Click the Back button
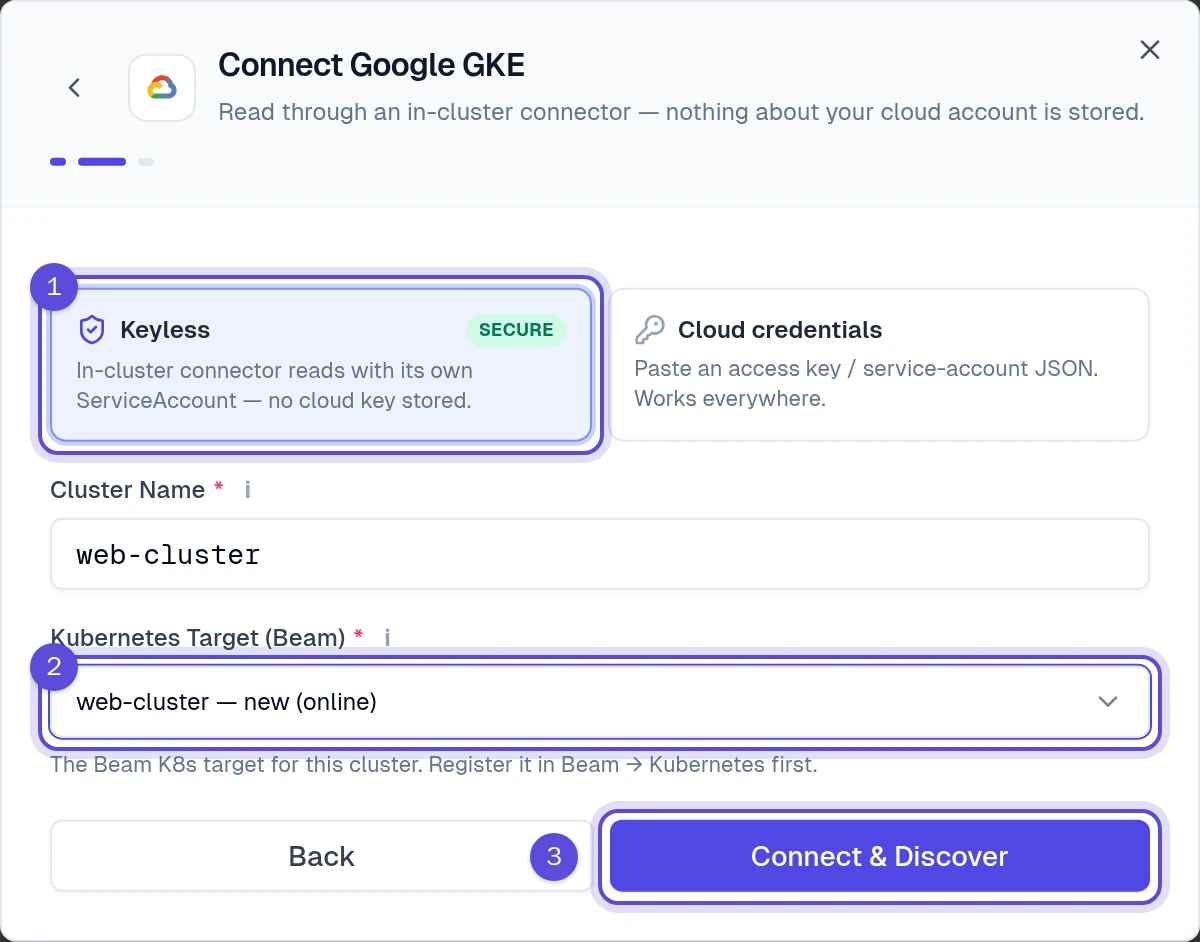The image size is (1200, 942). [321, 856]
